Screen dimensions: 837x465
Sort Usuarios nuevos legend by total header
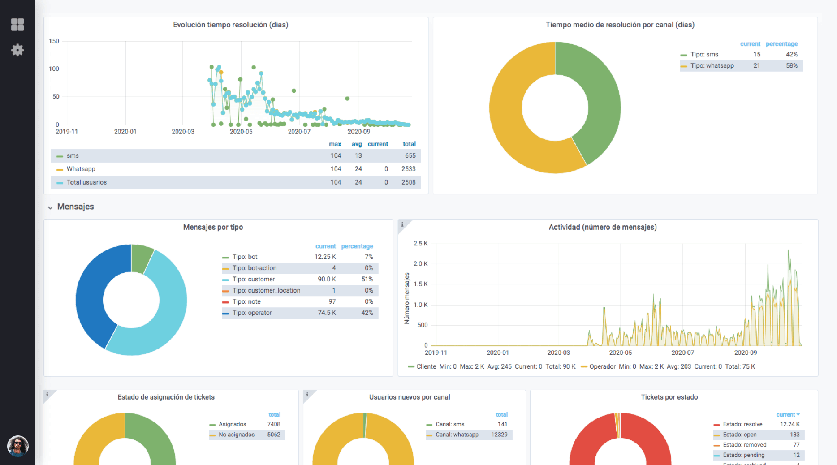coord(502,414)
